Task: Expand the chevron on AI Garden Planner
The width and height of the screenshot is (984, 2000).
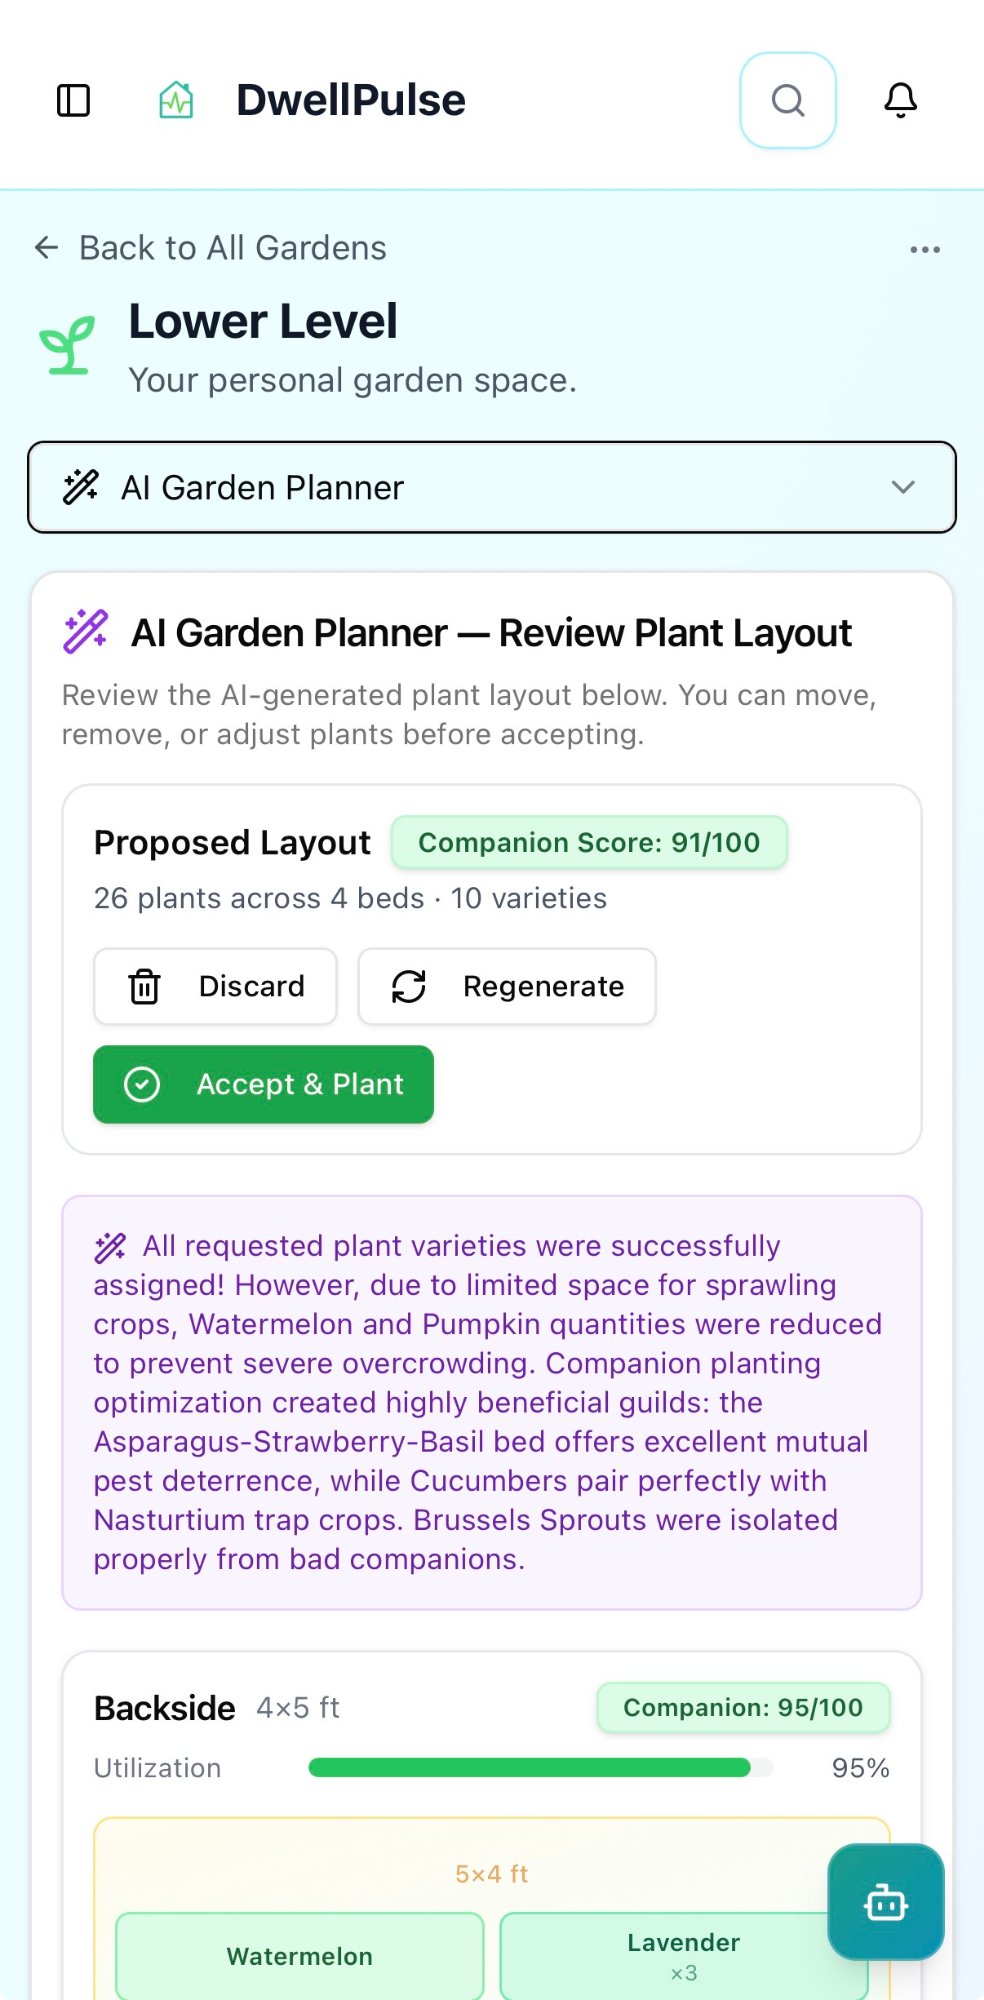Action: point(903,488)
